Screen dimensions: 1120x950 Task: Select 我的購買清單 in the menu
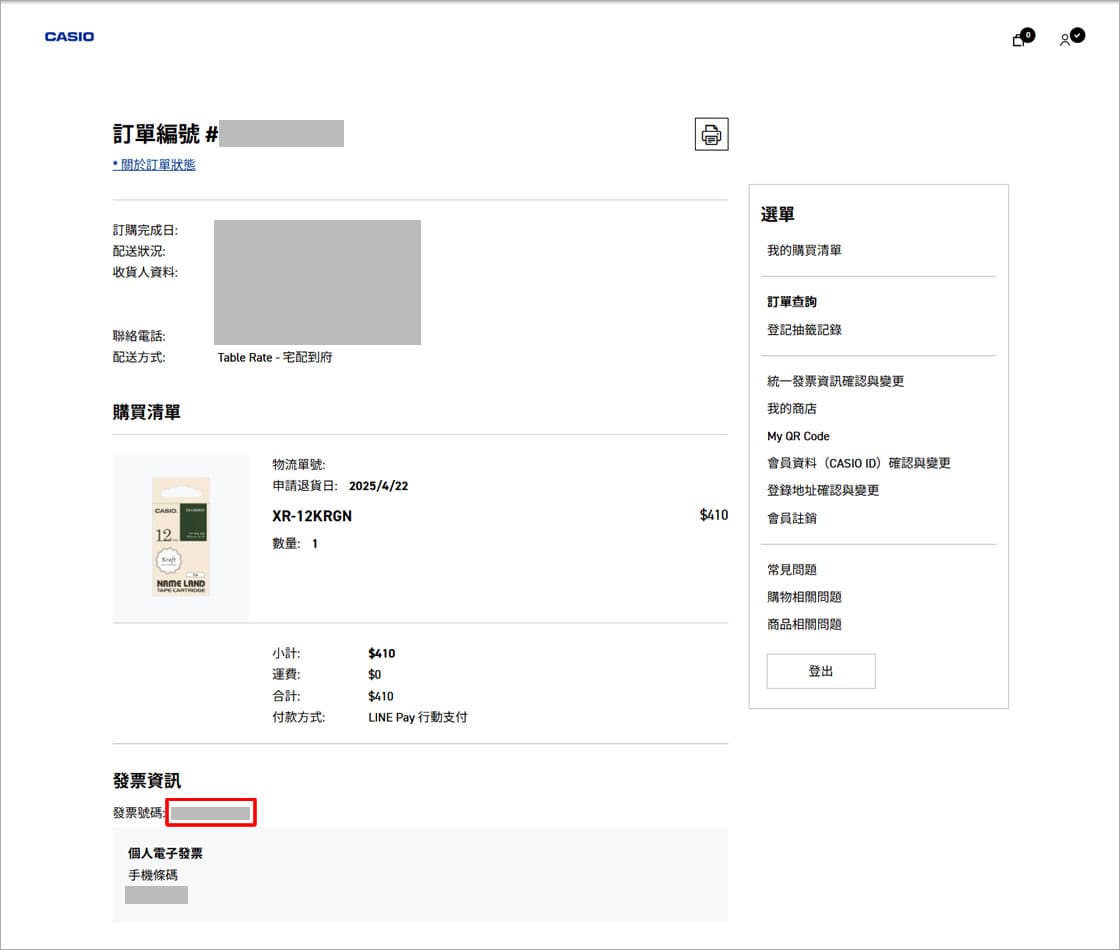pyautogui.click(x=804, y=250)
